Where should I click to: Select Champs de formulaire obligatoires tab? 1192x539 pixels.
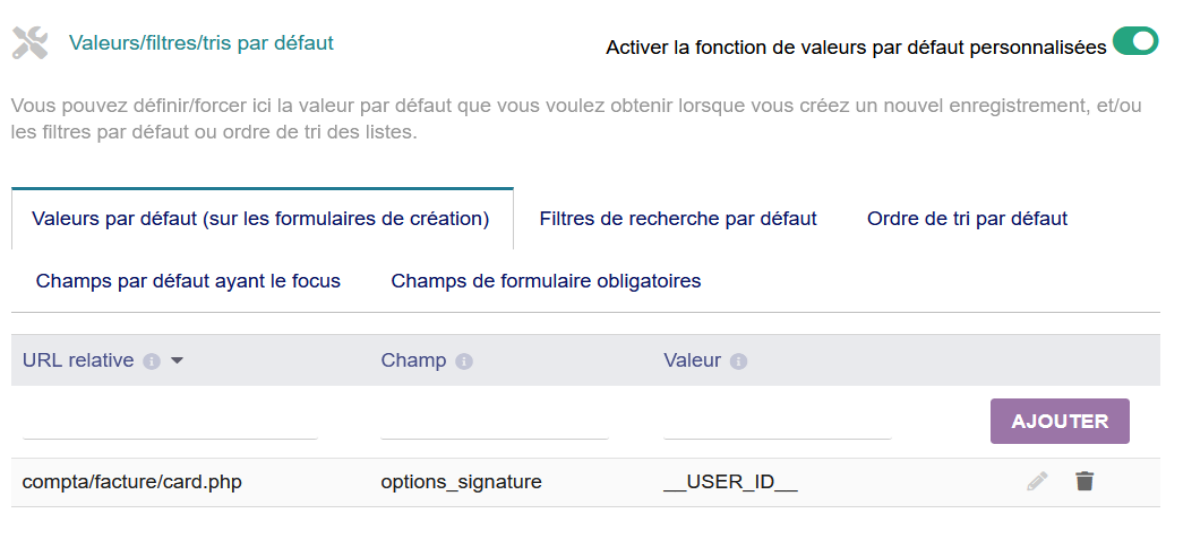pos(546,281)
